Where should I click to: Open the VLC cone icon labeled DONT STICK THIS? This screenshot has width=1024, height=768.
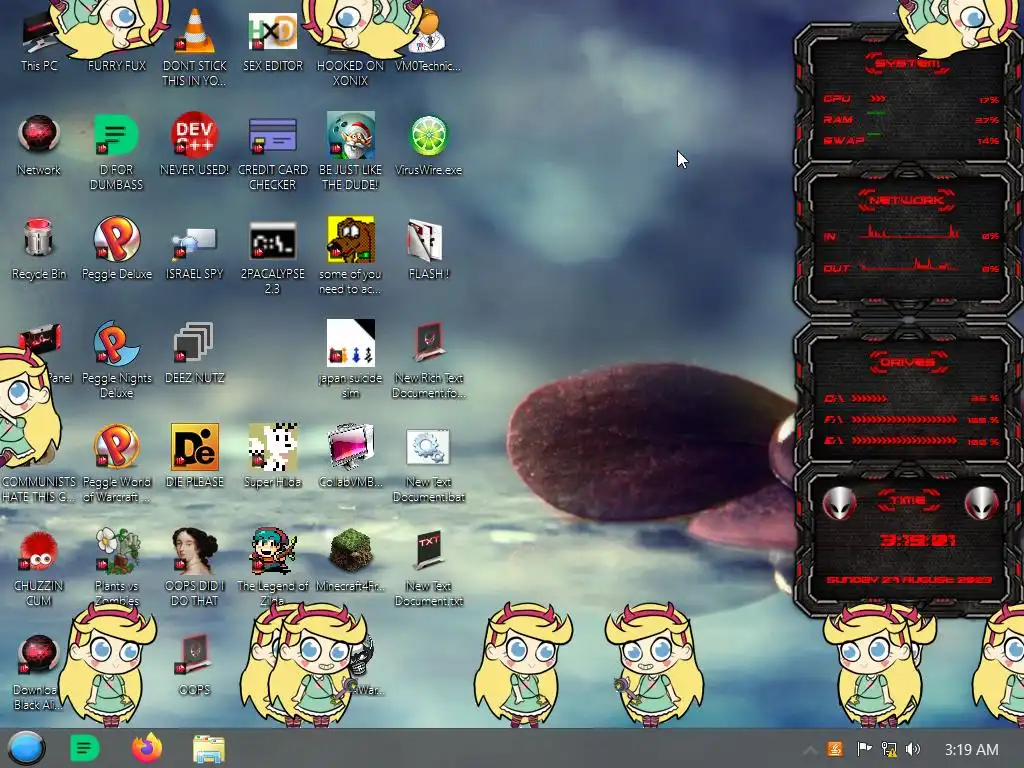[x=194, y=46]
